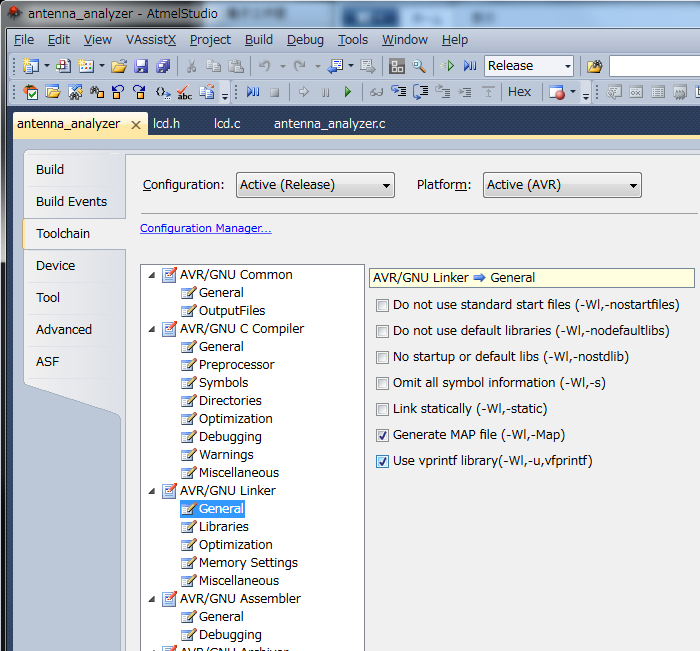Open the Device Programming grid icon

coord(397,66)
